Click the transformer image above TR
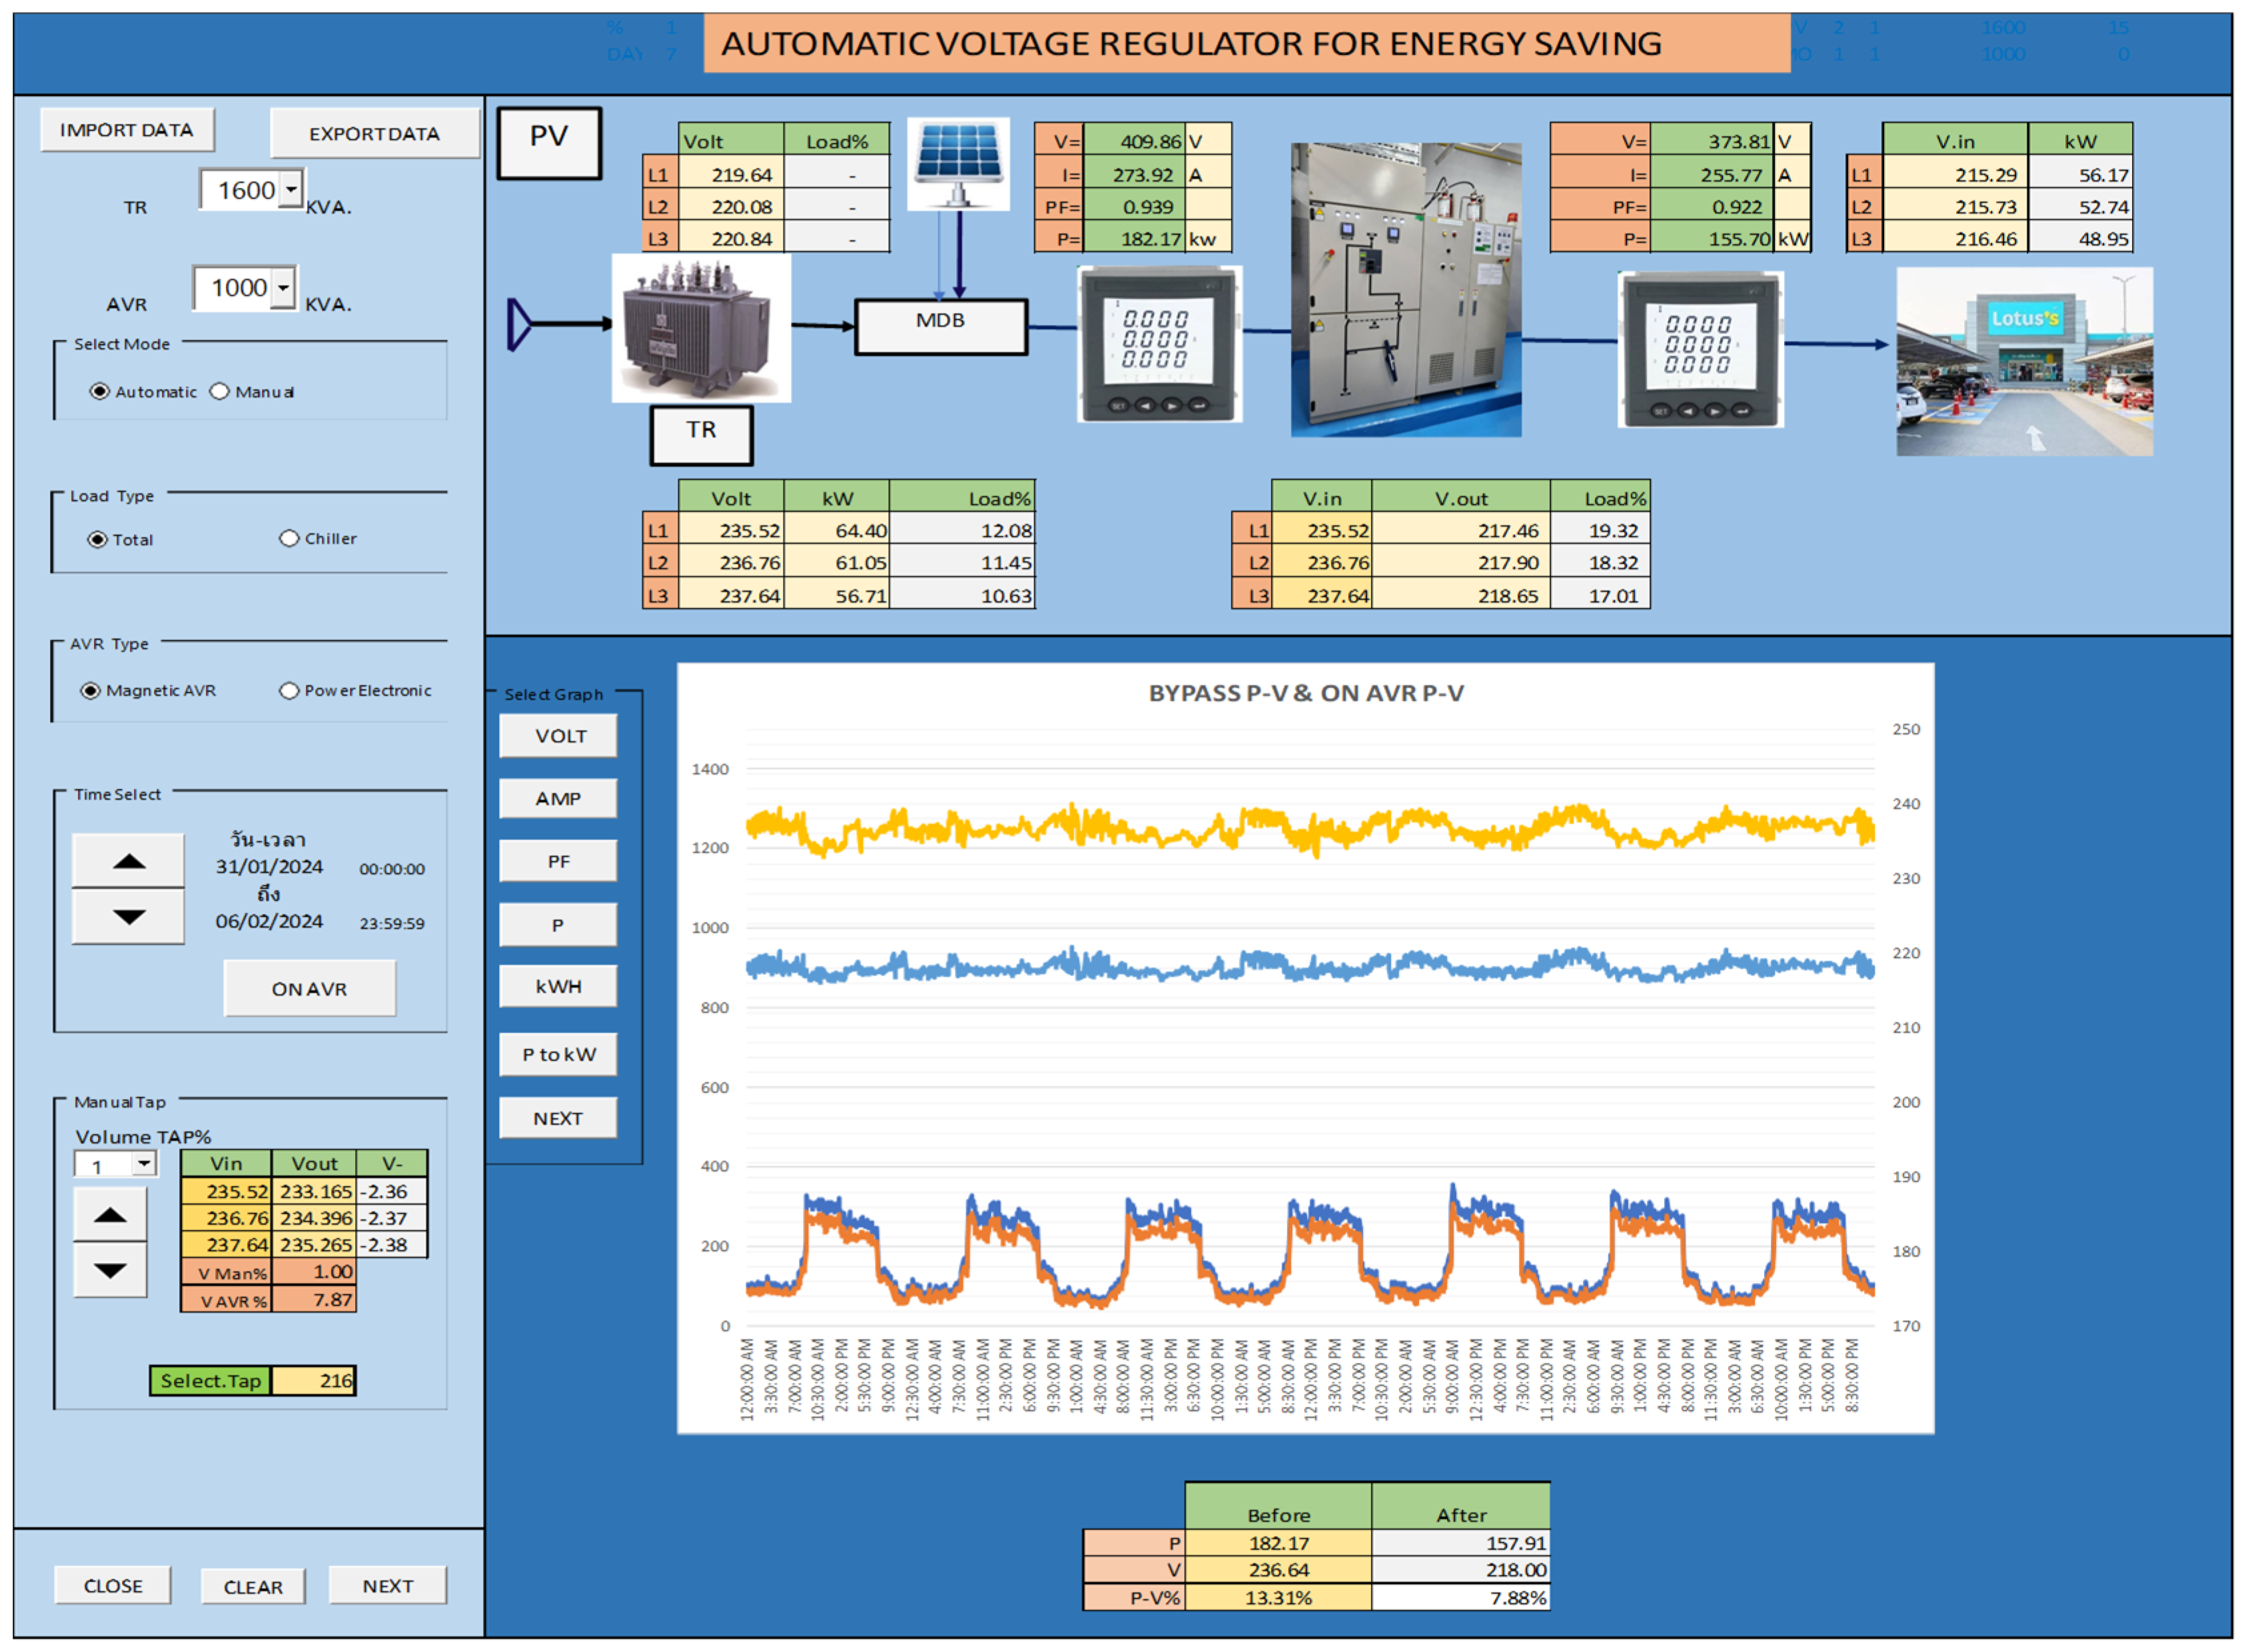Image resolution: width=2244 pixels, height=1652 pixels. click(x=700, y=327)
